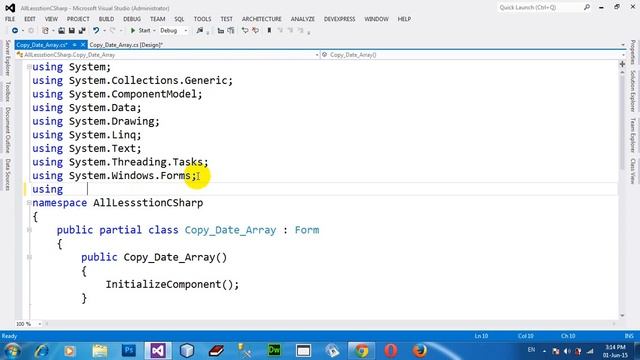Open the Solution Explorer side panel

[633, 91]
